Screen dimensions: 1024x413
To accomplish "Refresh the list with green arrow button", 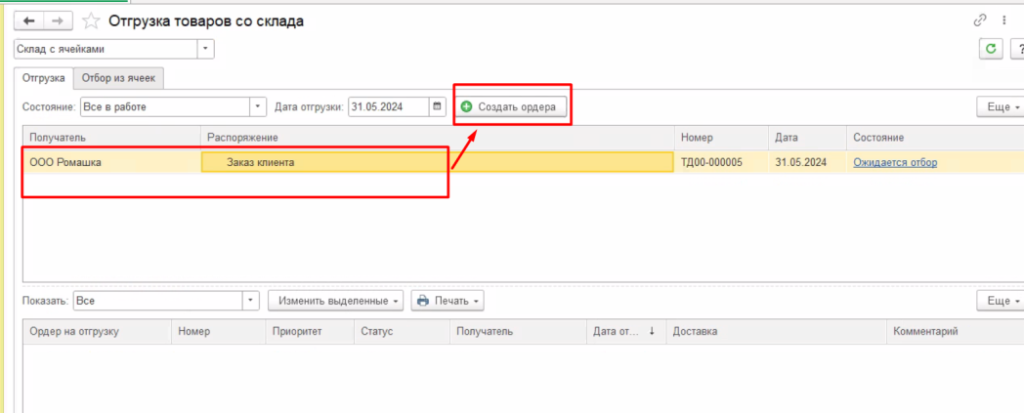I will (990, 48).
